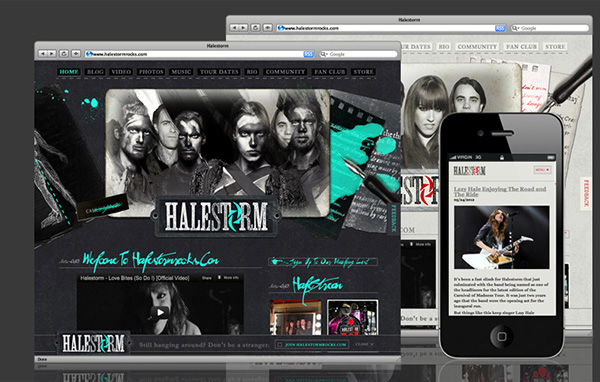Open STORE in the rear site navigation

[555, 47]
